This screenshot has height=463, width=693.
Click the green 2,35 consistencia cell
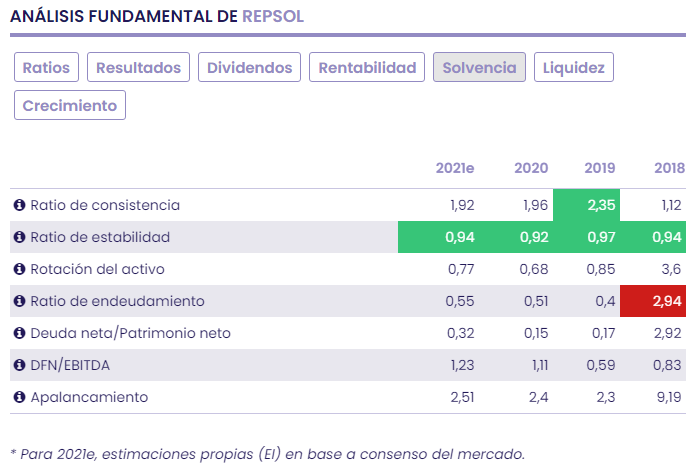(x=589, y=205)
